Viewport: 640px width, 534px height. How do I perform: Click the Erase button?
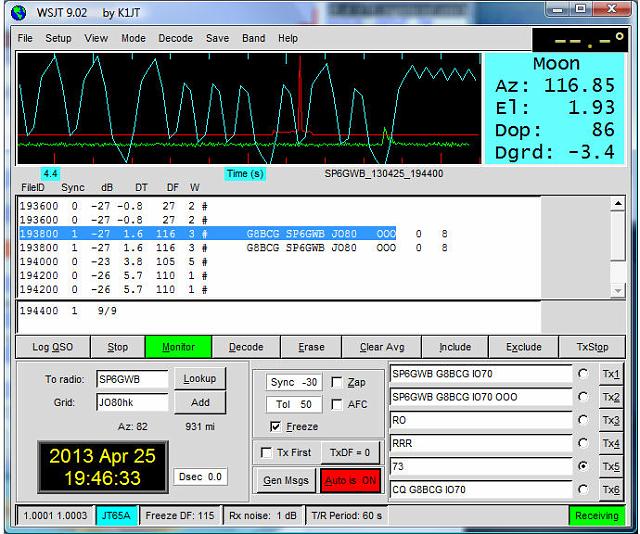[x=311, y=347]
